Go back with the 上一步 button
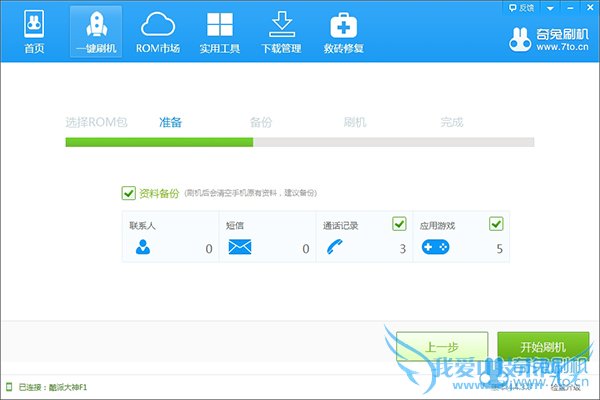The image size is (600, 400). 442,347
